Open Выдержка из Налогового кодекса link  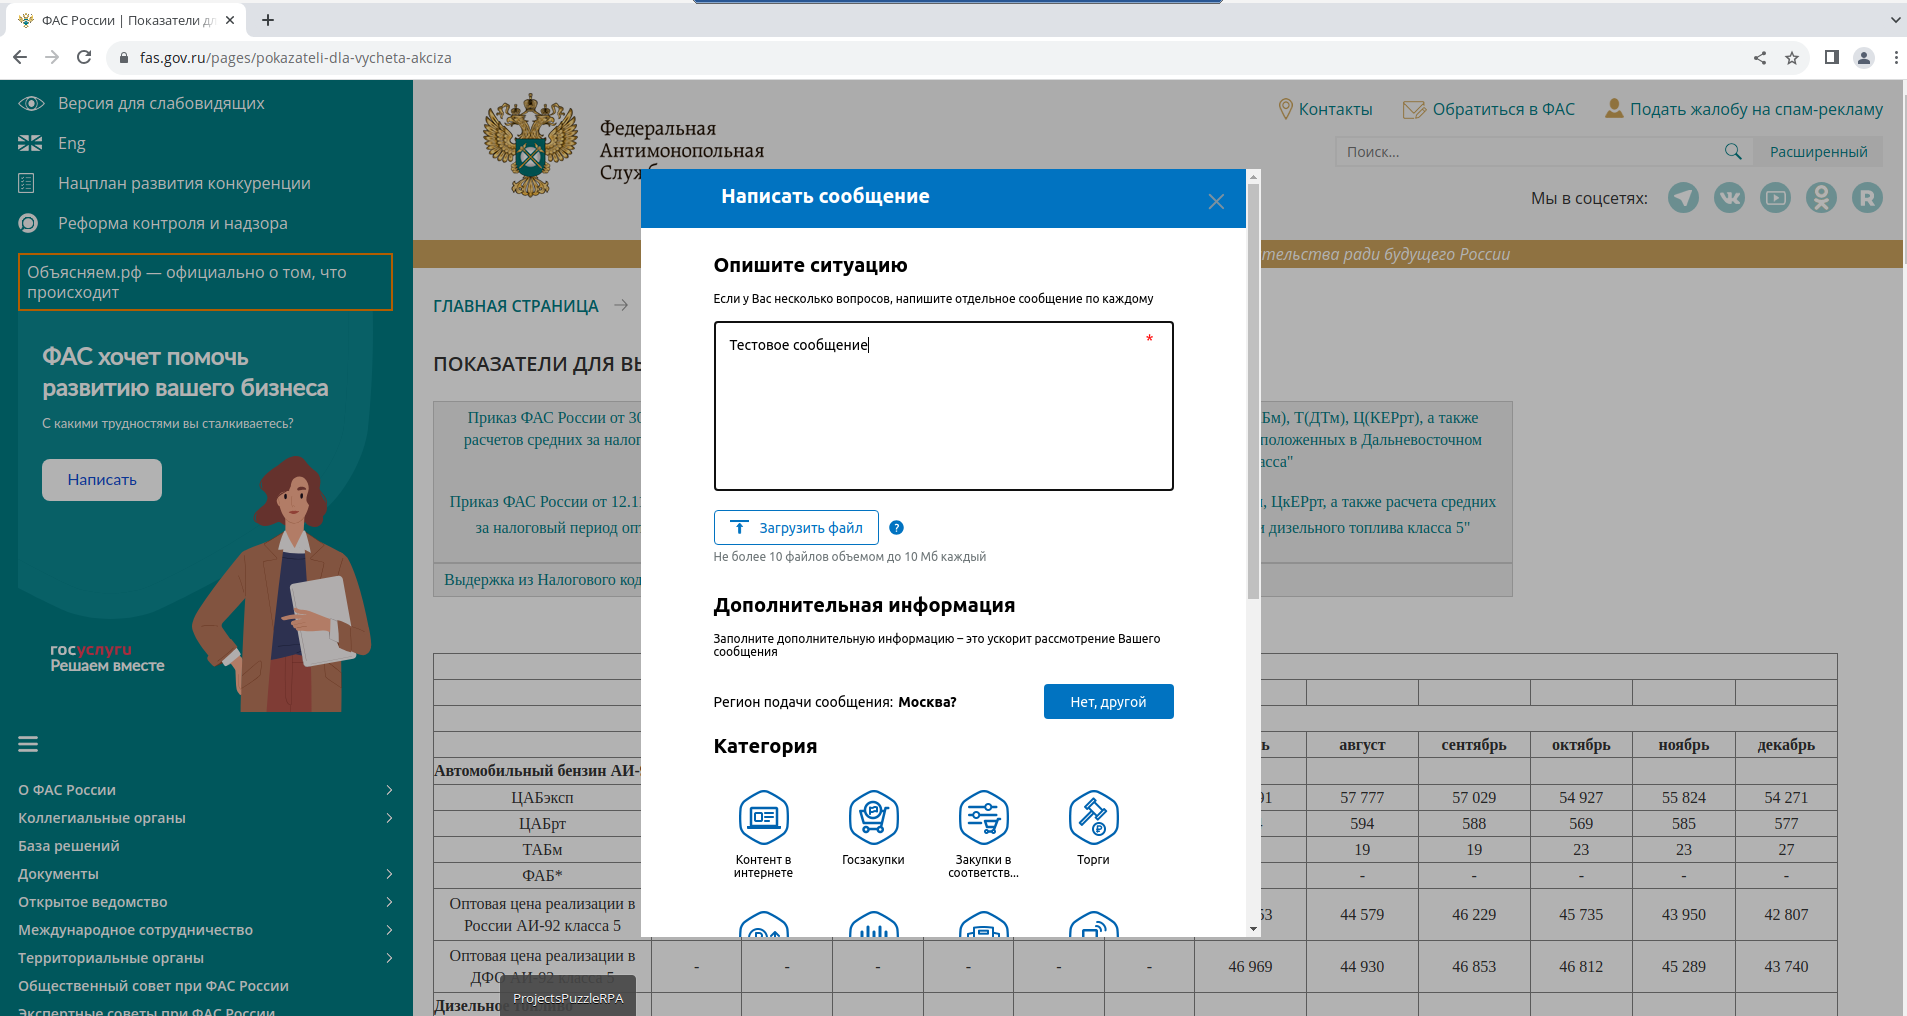tap(542, 580)
